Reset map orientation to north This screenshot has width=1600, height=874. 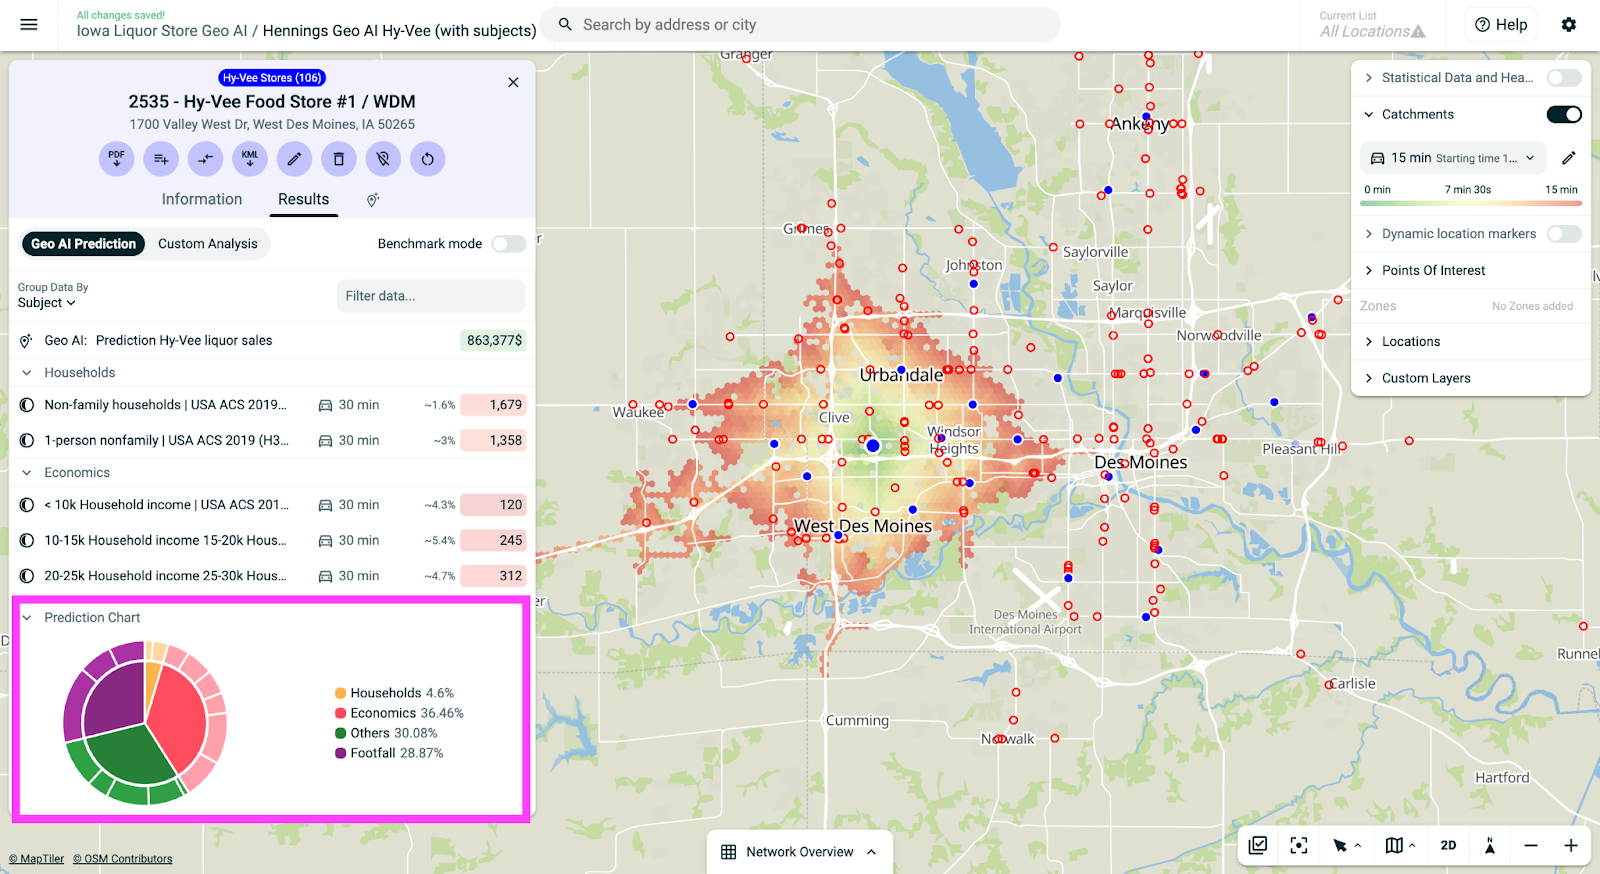(x=1490, y=846)
